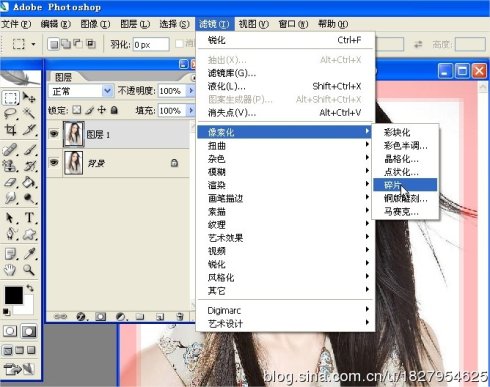This screenshot has width=490, height=387.
Task: Expand the 模糊 submenu
Action: point(286,172)
